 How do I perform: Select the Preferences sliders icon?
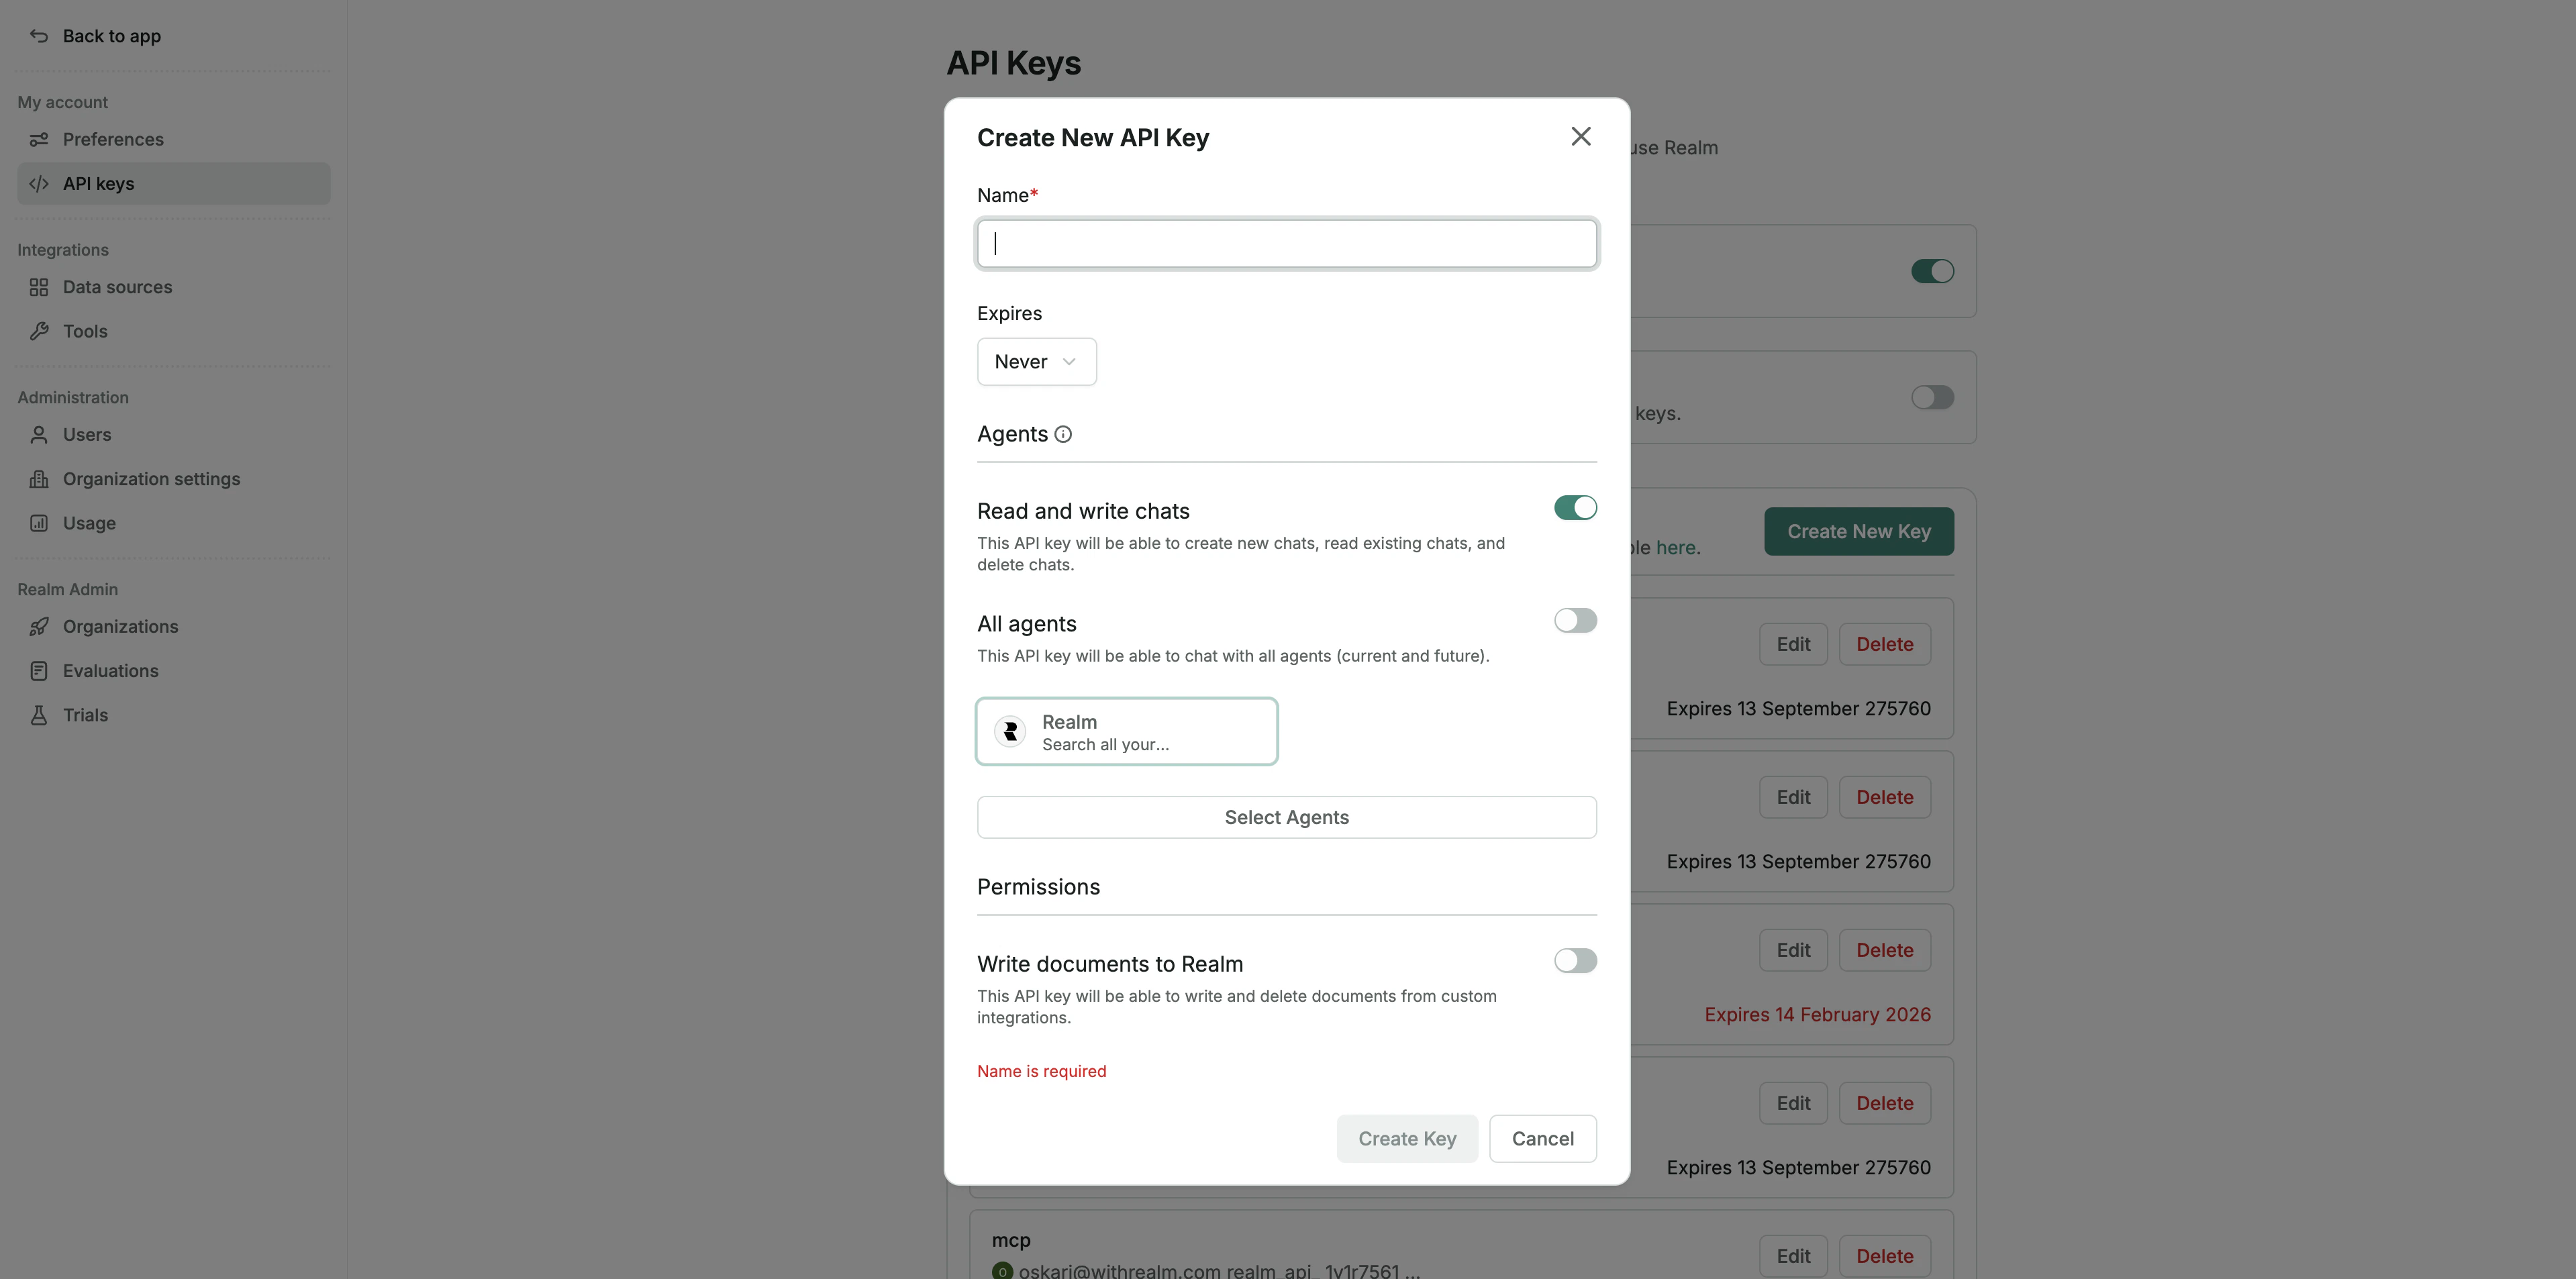coord(39,139)
